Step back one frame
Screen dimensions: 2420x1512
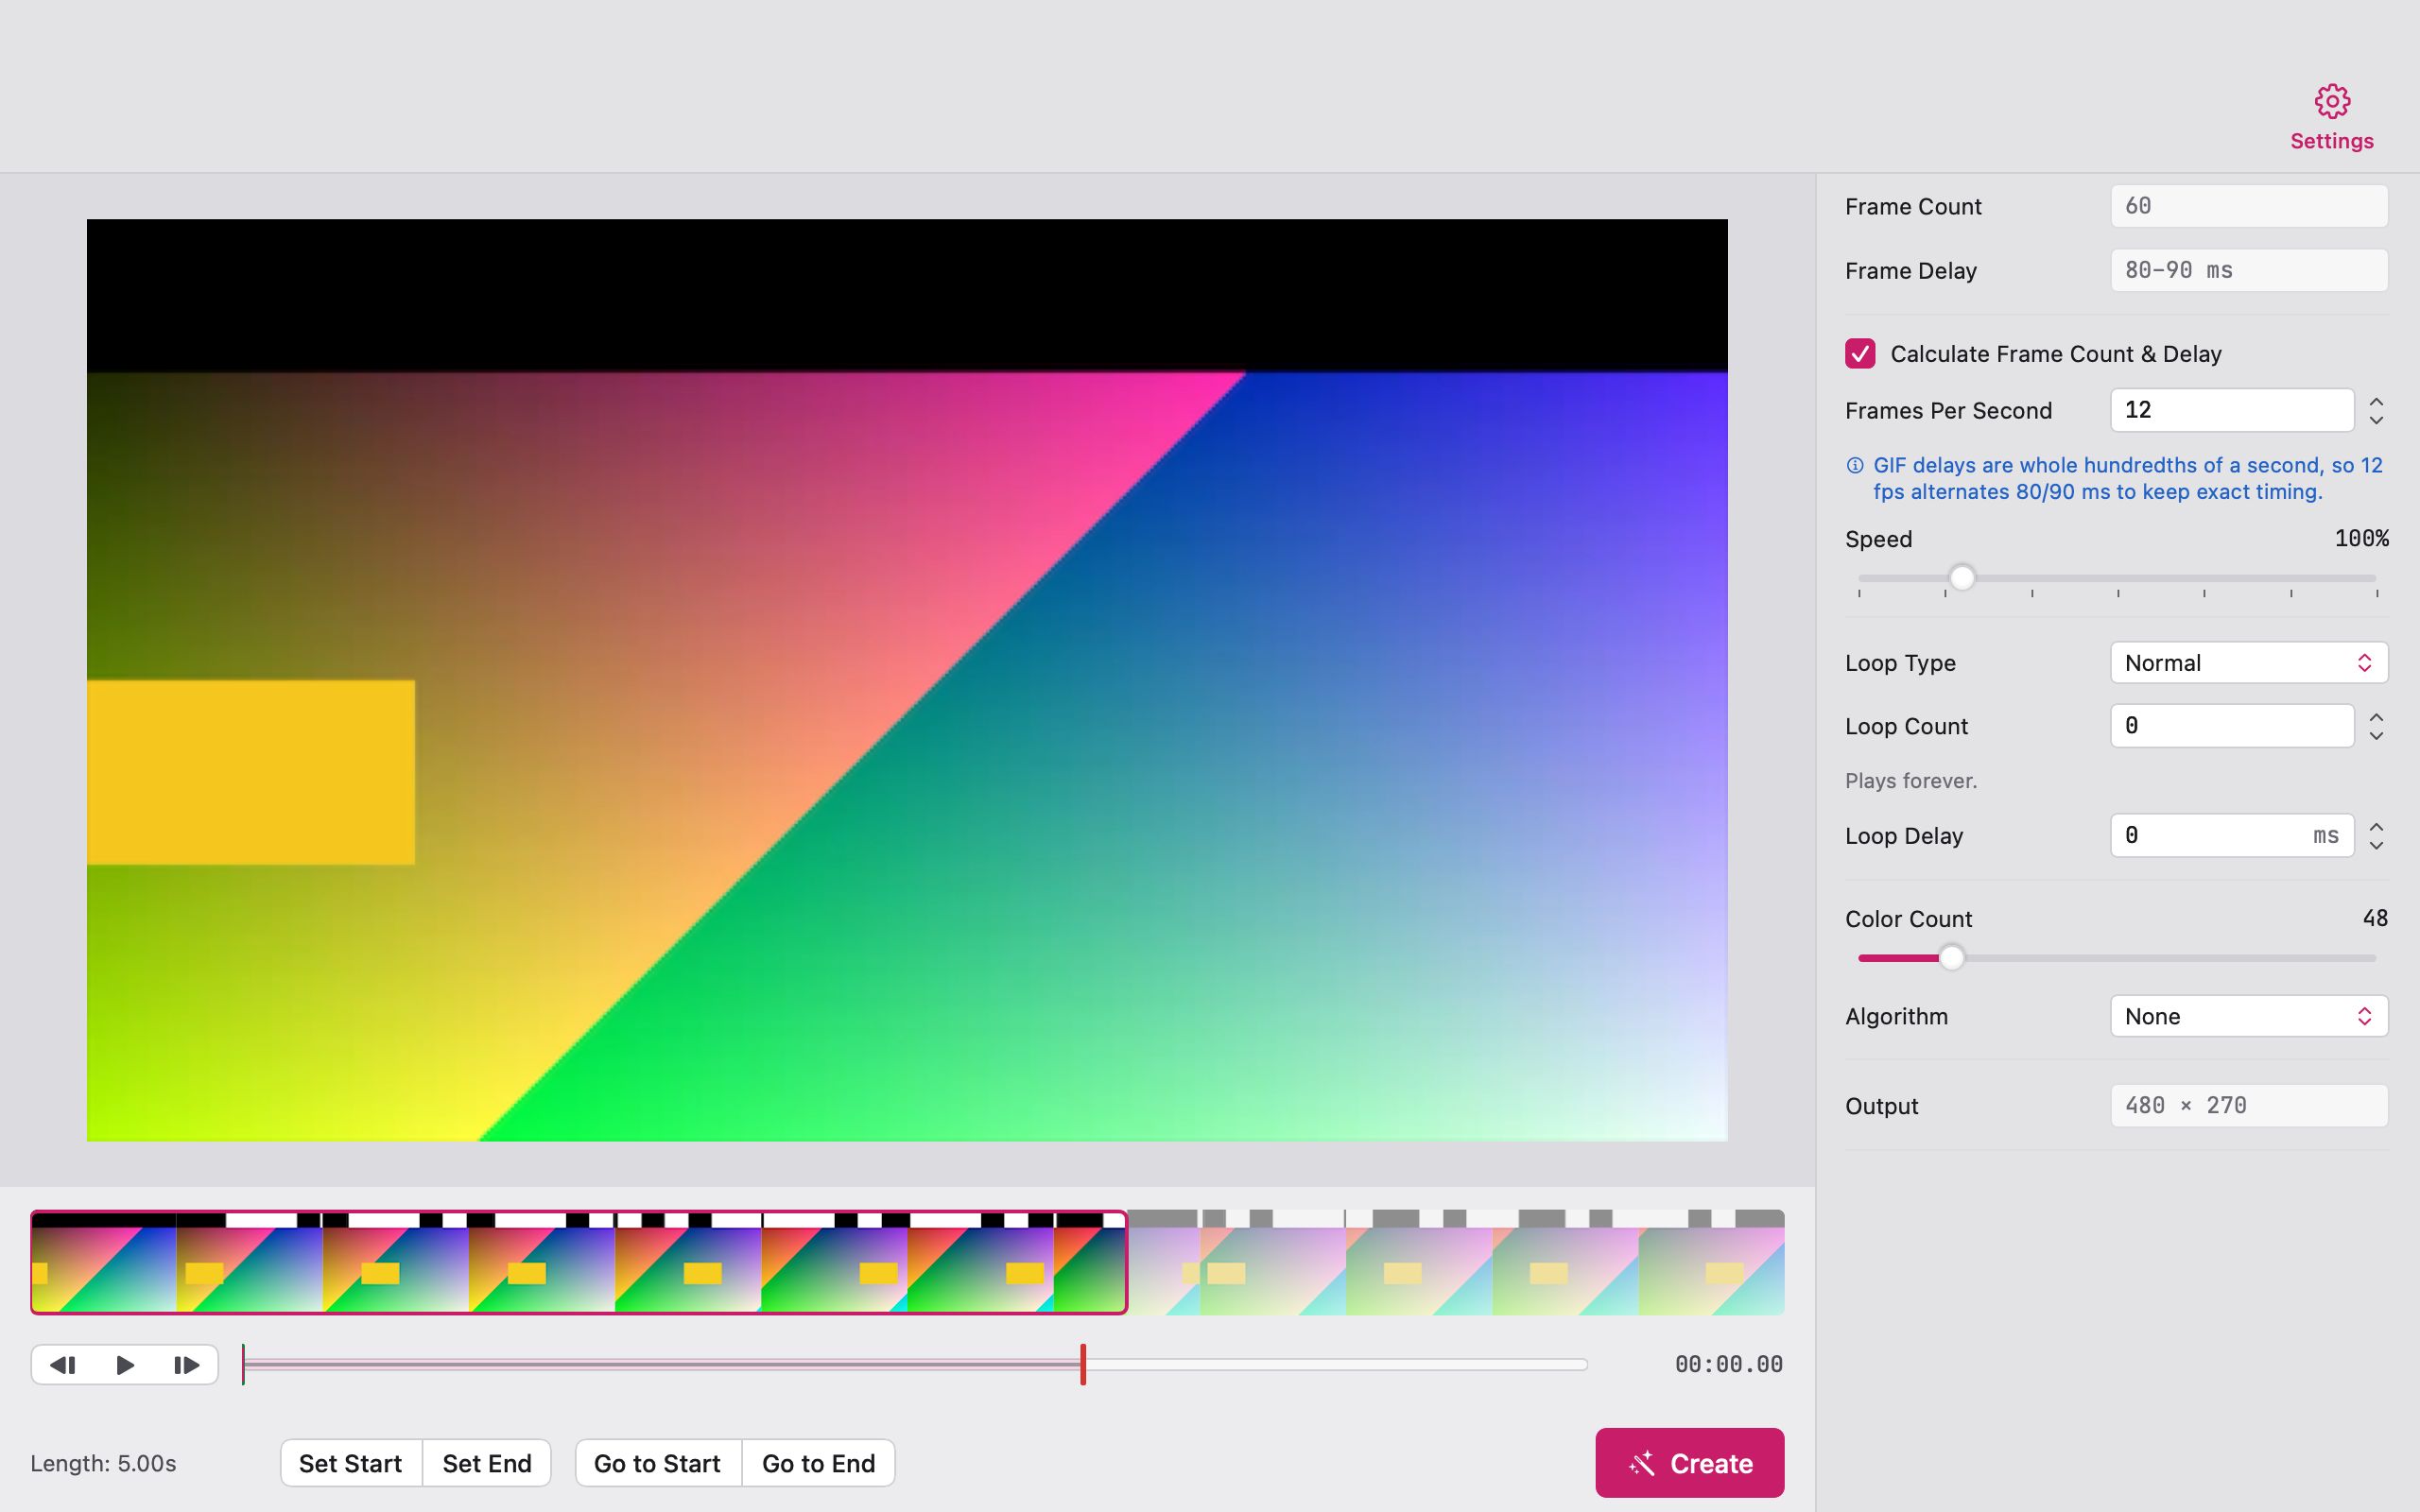coord(63,1365)
